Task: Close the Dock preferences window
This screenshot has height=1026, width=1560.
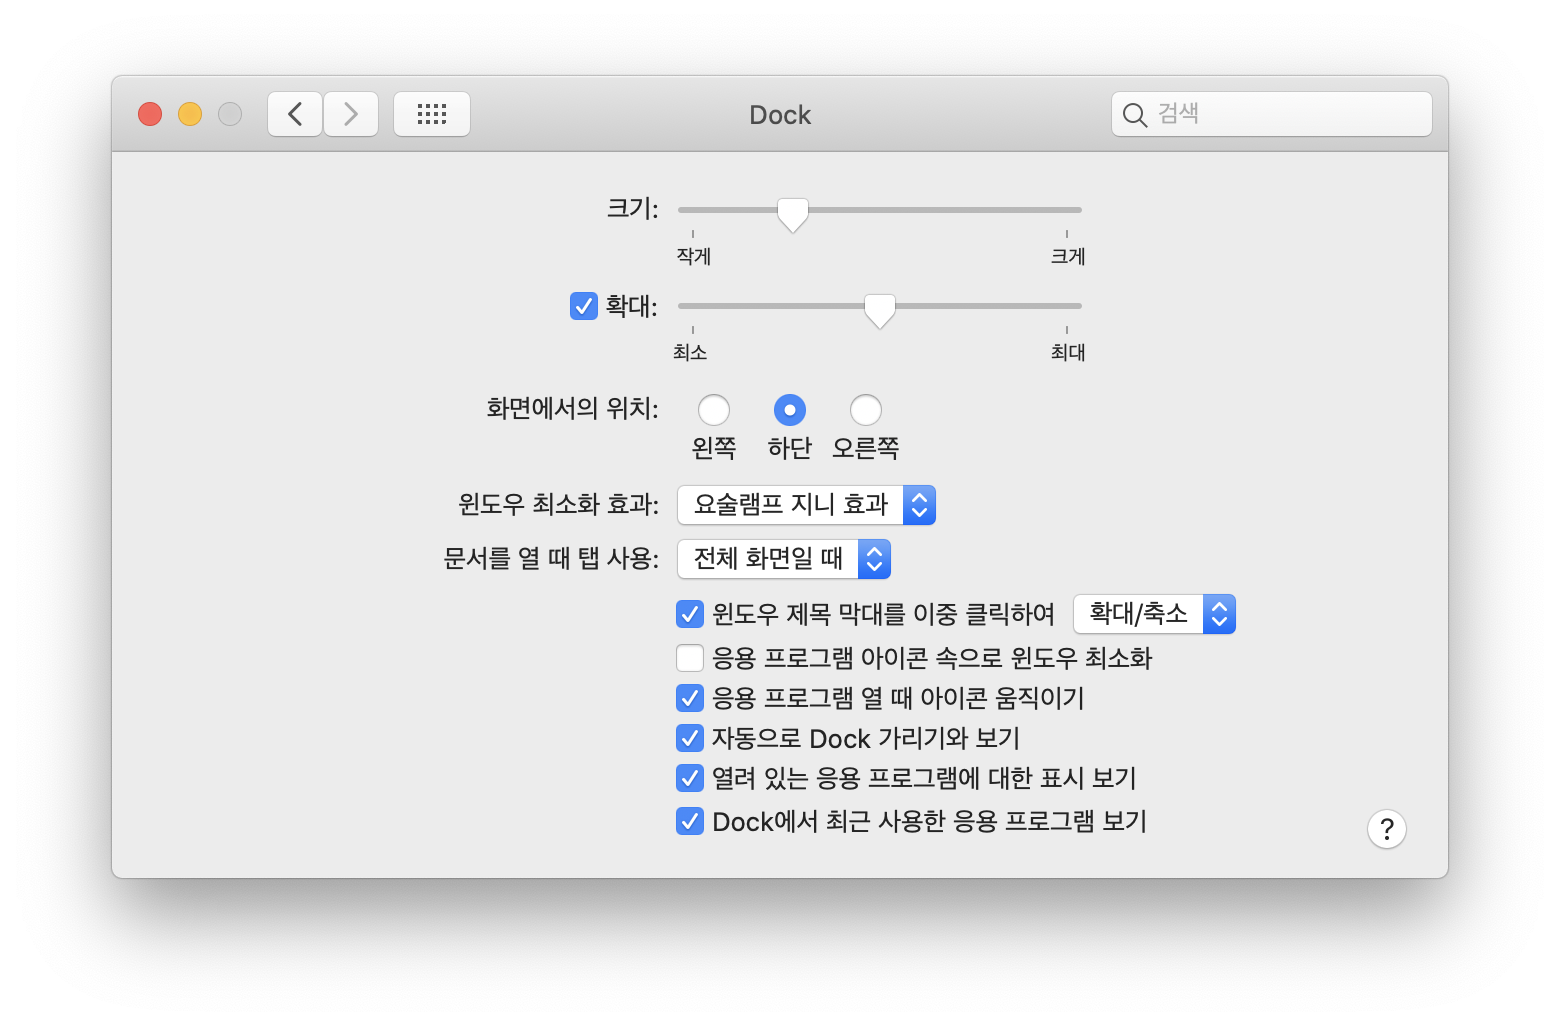Action: pos(150,114)
